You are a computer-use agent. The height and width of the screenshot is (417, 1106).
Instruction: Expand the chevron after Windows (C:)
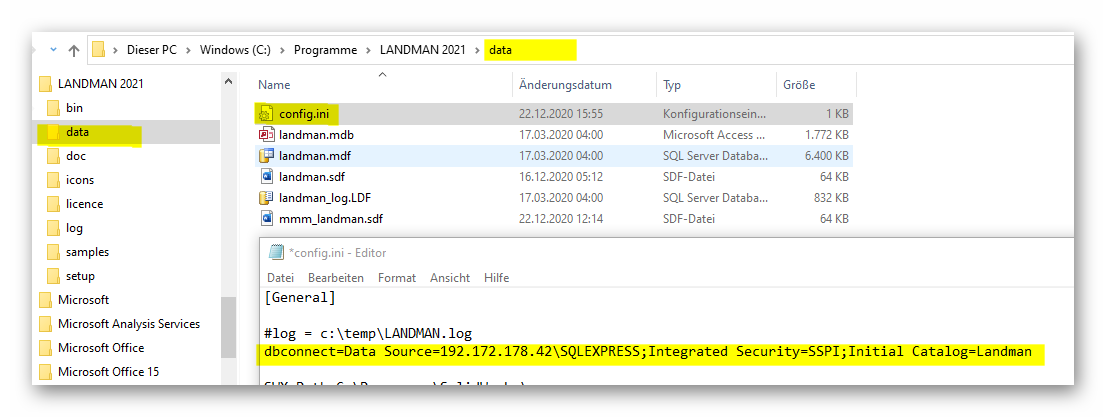point(282,50)
